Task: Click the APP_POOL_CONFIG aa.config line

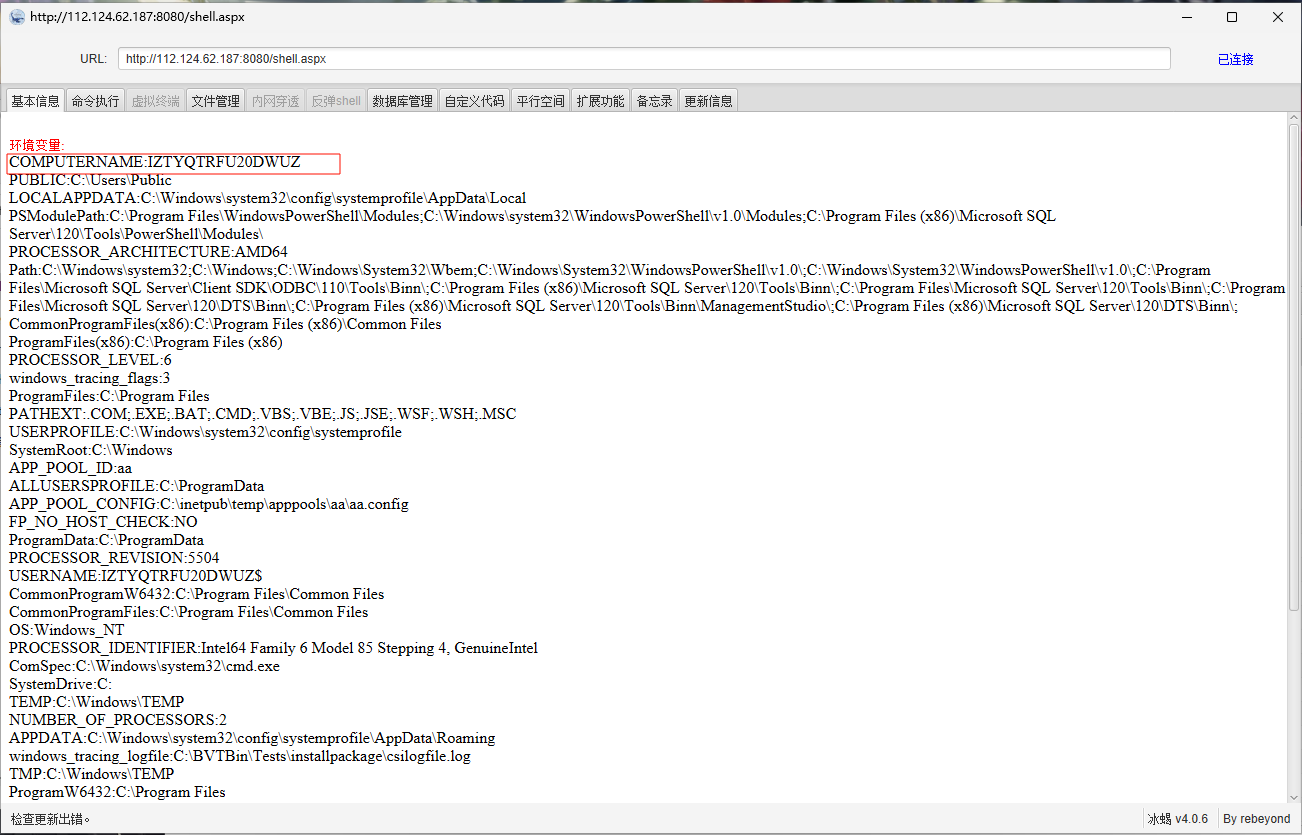Action: 209,504
